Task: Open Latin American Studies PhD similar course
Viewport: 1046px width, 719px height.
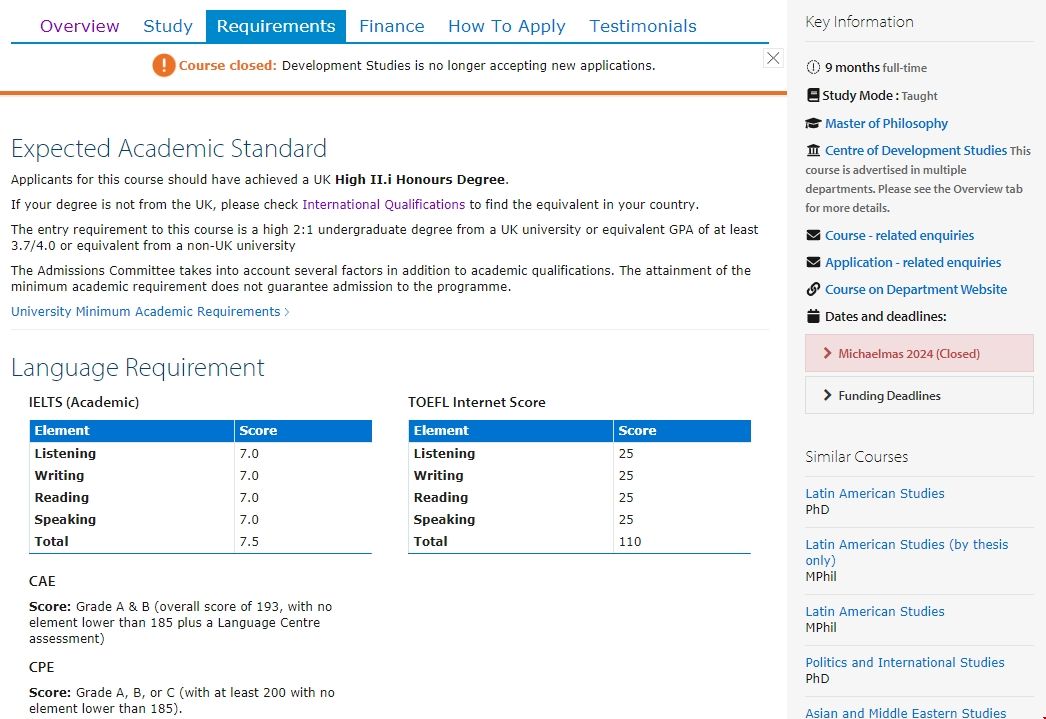Action: [874, 494]
